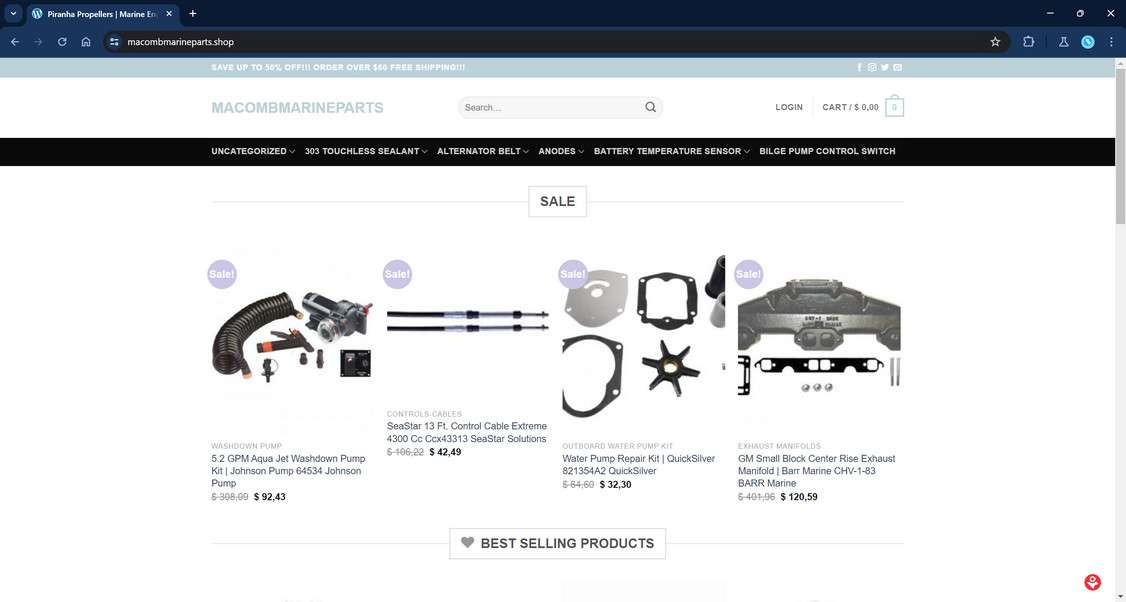Open a new browser tab
Screen dimensions: 1126x602
coord(192,14)
